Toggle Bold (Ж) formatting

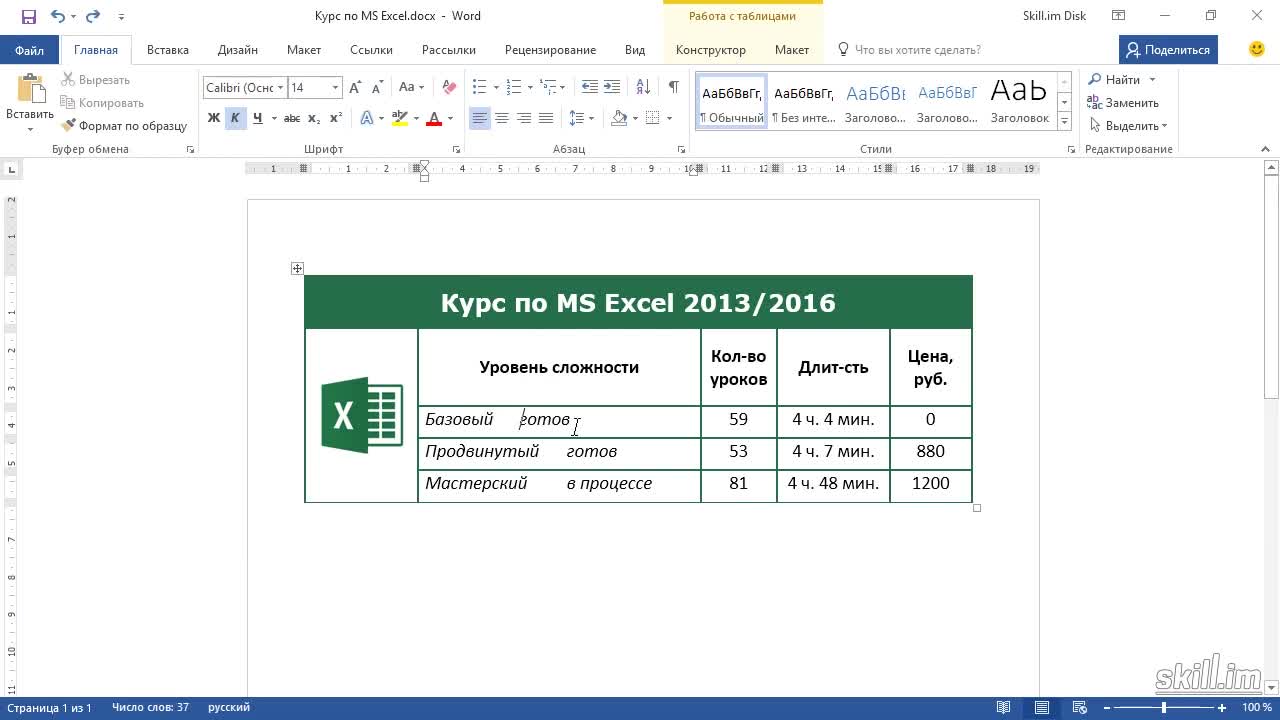[x=213, y=118]
